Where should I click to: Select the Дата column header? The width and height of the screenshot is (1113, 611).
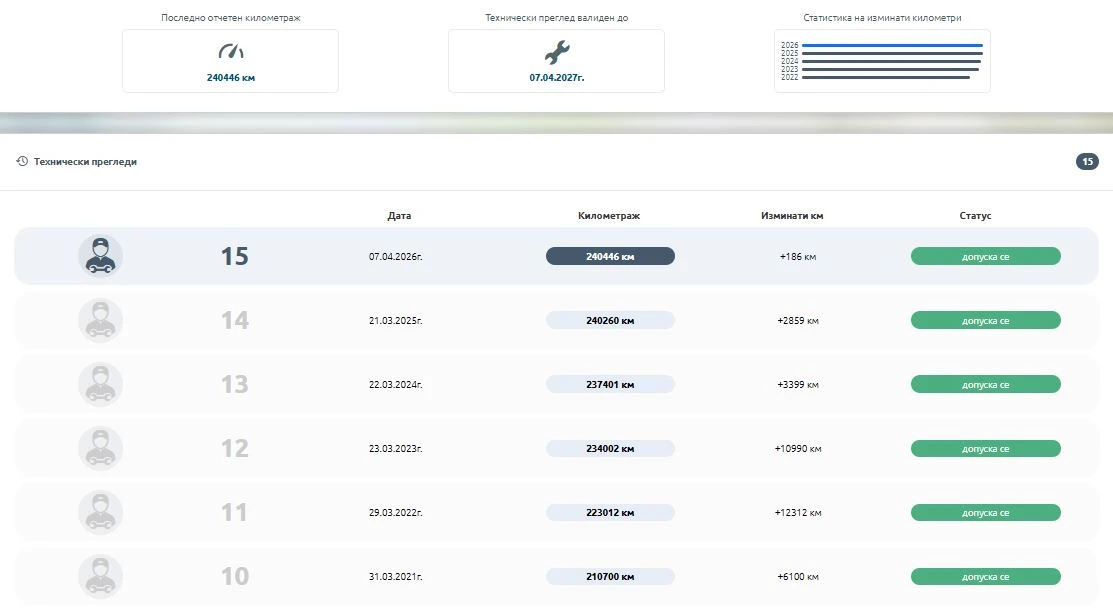pos(399,216)
